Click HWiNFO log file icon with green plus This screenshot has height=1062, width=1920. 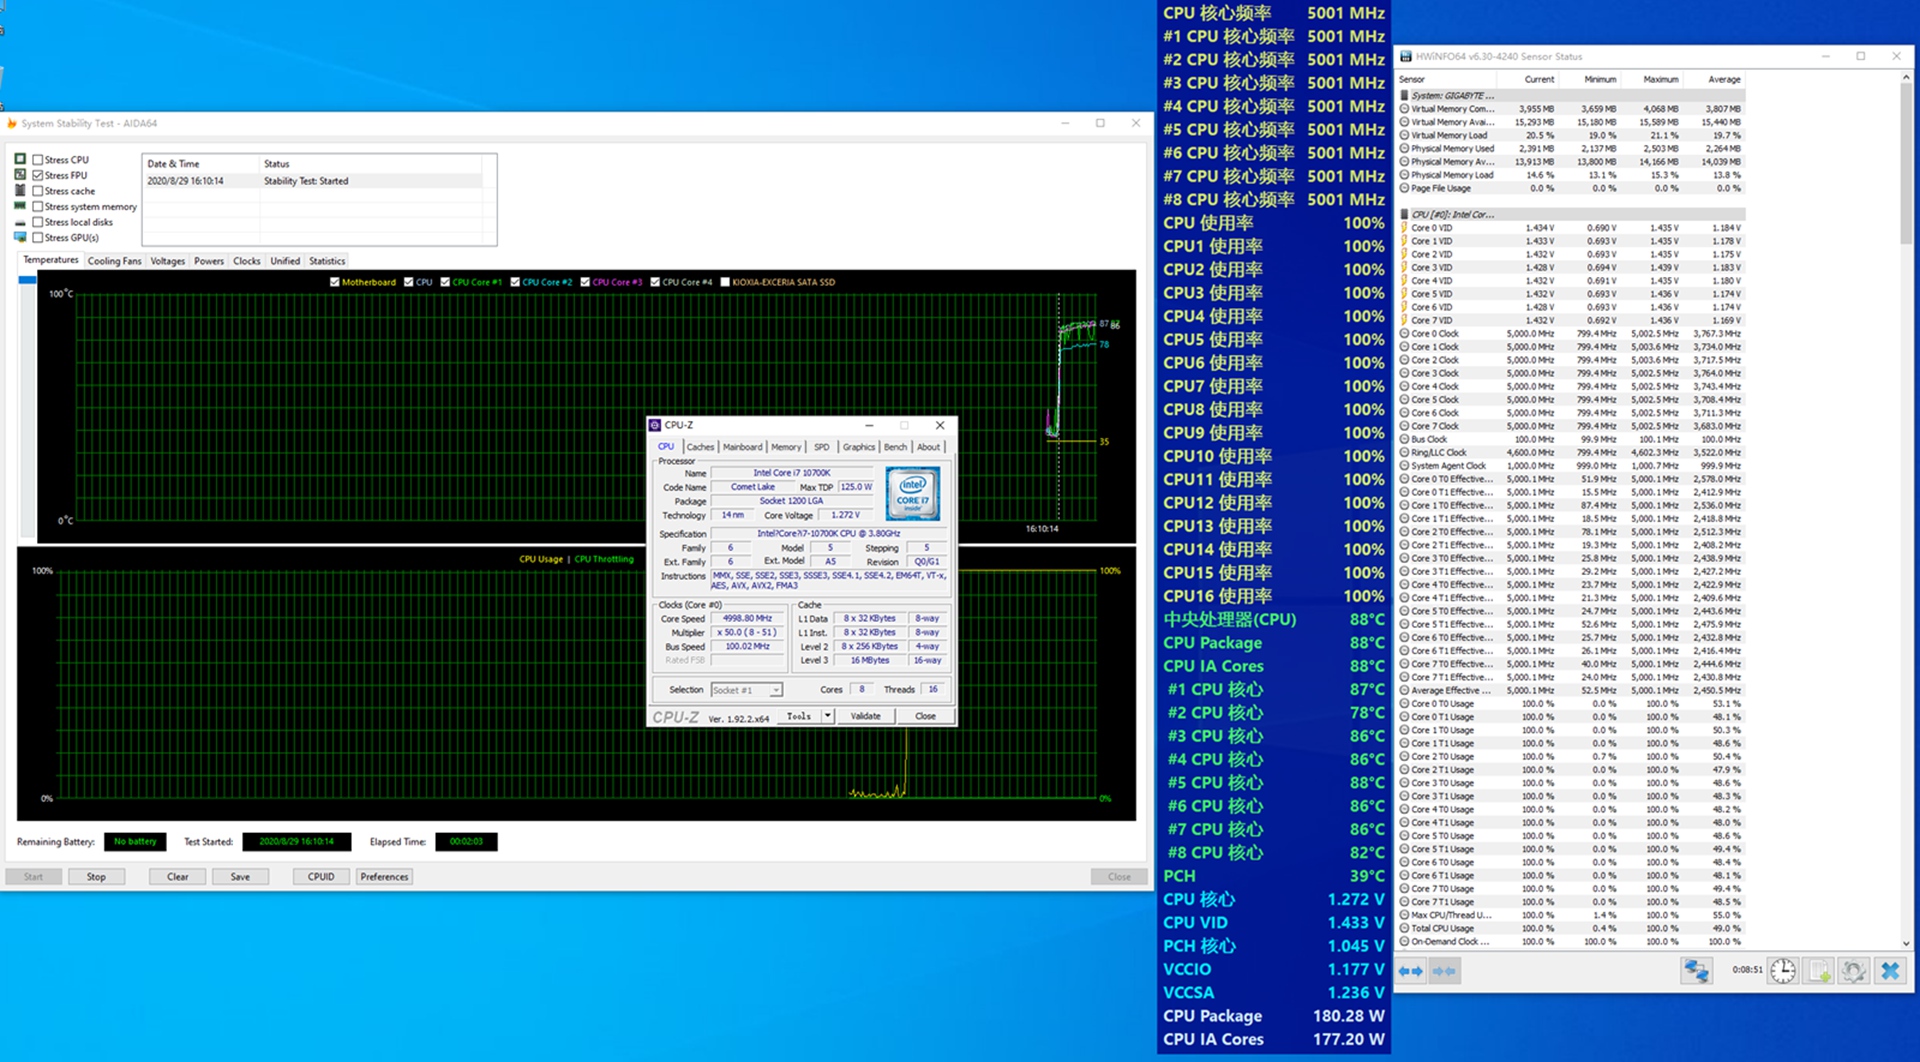pyautogui.click(x=1819, y=971)
